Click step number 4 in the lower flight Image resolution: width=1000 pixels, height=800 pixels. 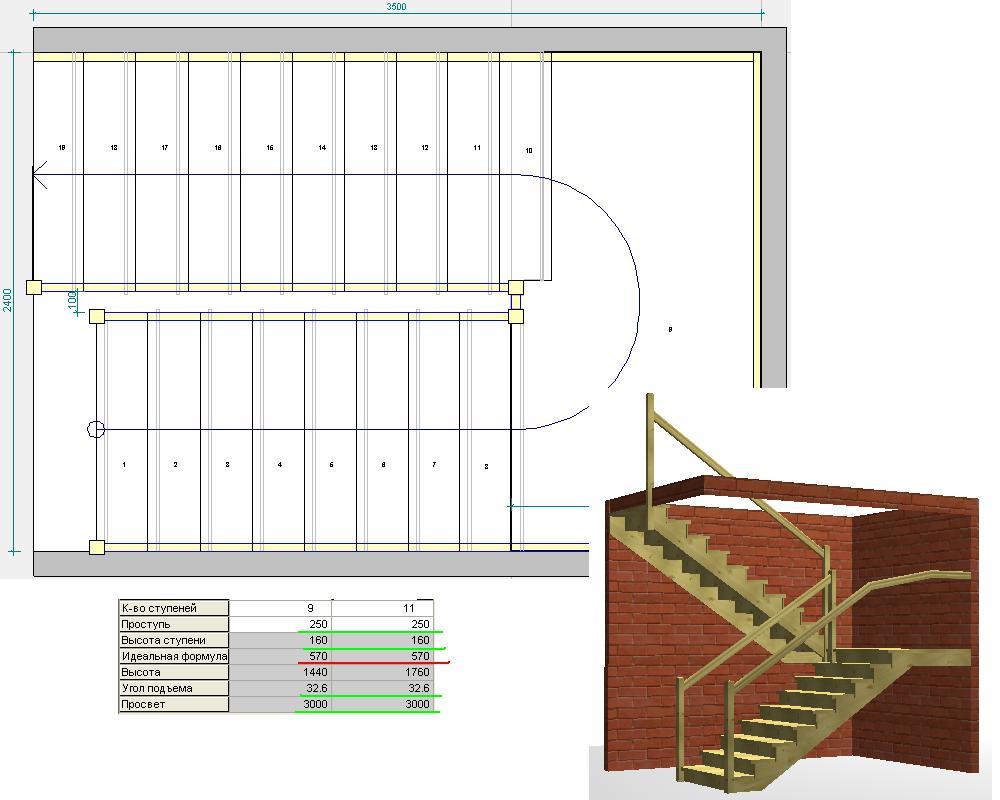(279, 464)
